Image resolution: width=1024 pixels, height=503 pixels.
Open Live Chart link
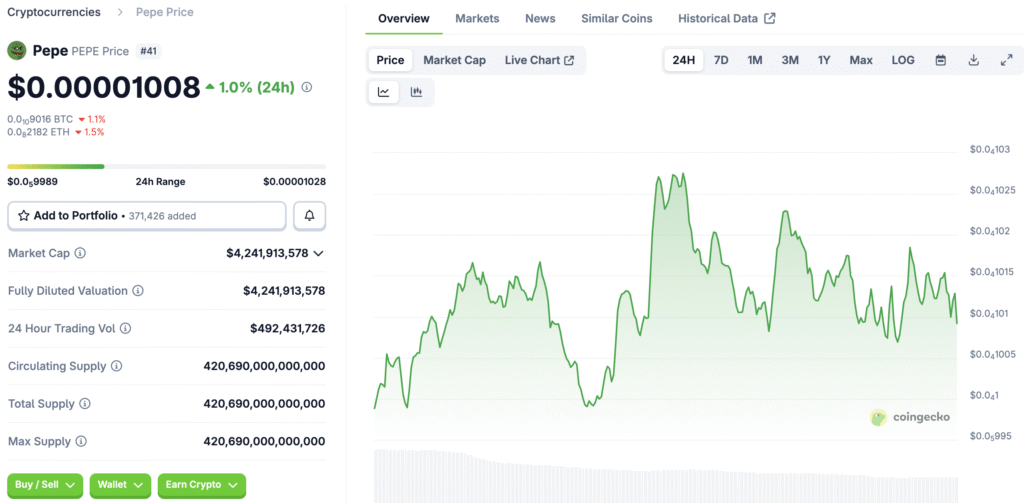pyautogui.click(x=539, y=60)
